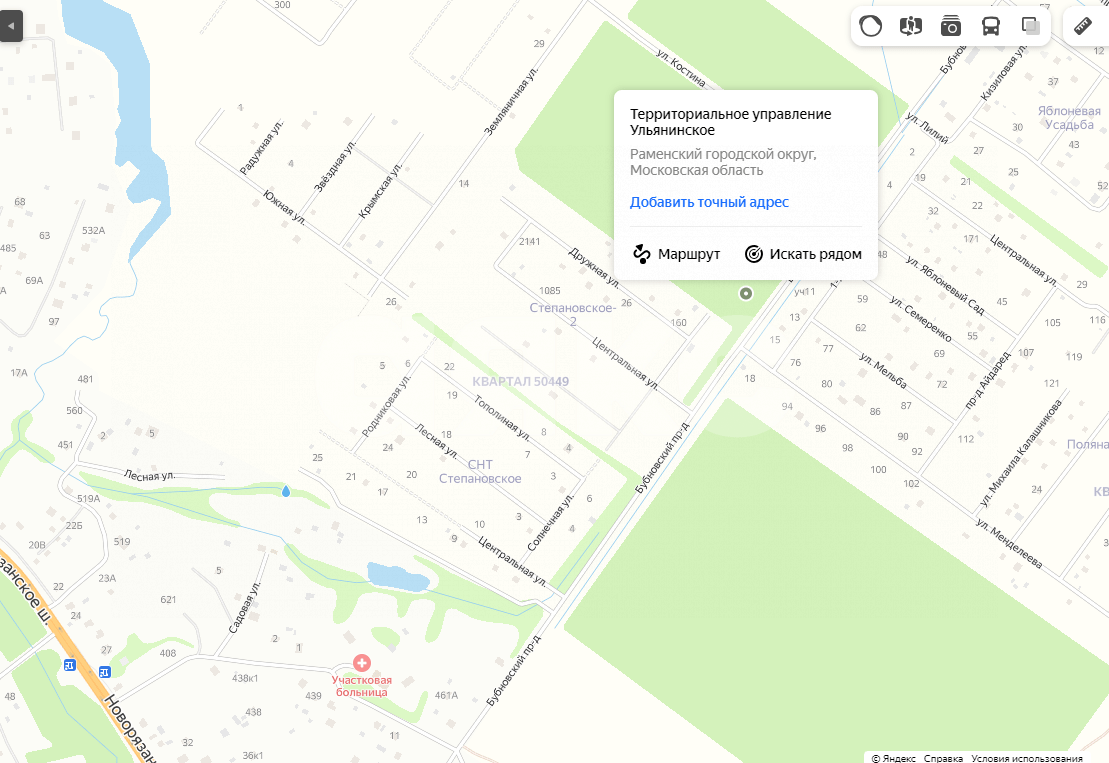The image size is (1109, 763).
Task: Open the Добавить точный адрес link
Action: pyautogui.click(x=709, y=202)
